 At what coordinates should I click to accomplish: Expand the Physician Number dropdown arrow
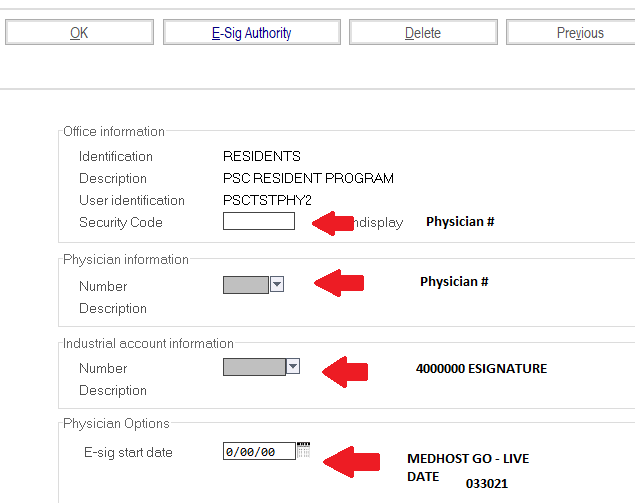pyautogui.click(x=278, y=285)
